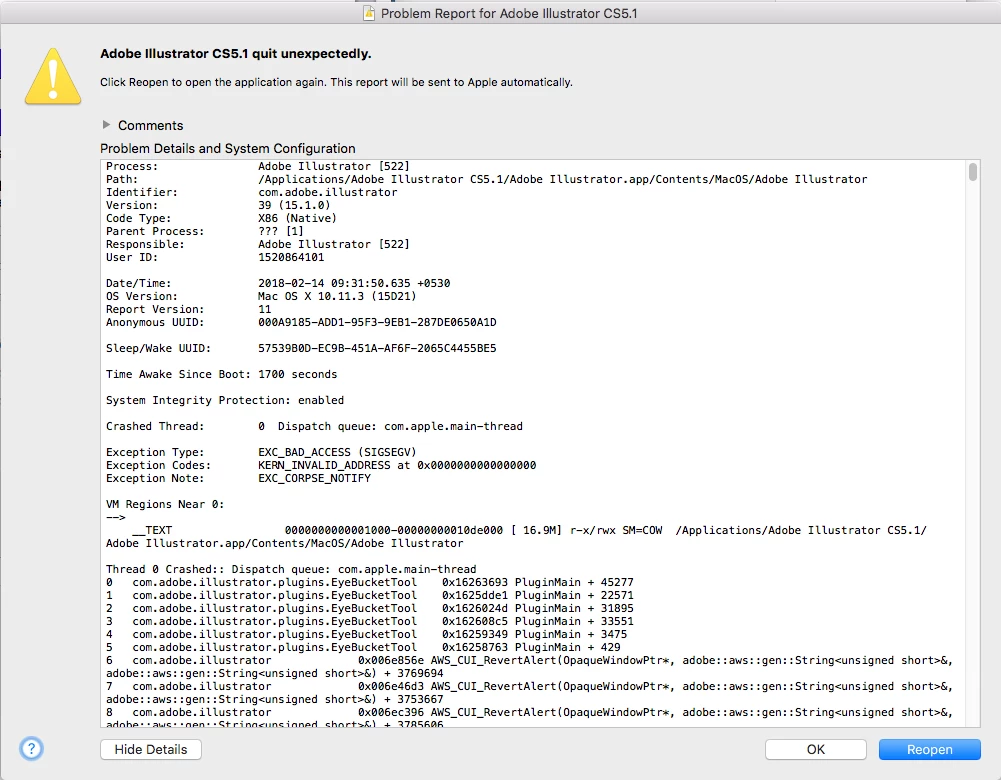Click the OK button
This screenshot has height=780, width=1001.
(815, 749)
